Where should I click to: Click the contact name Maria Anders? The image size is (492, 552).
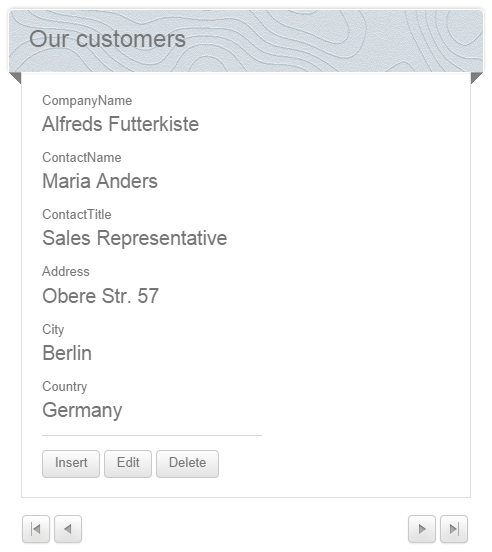[x=100, y=181]
